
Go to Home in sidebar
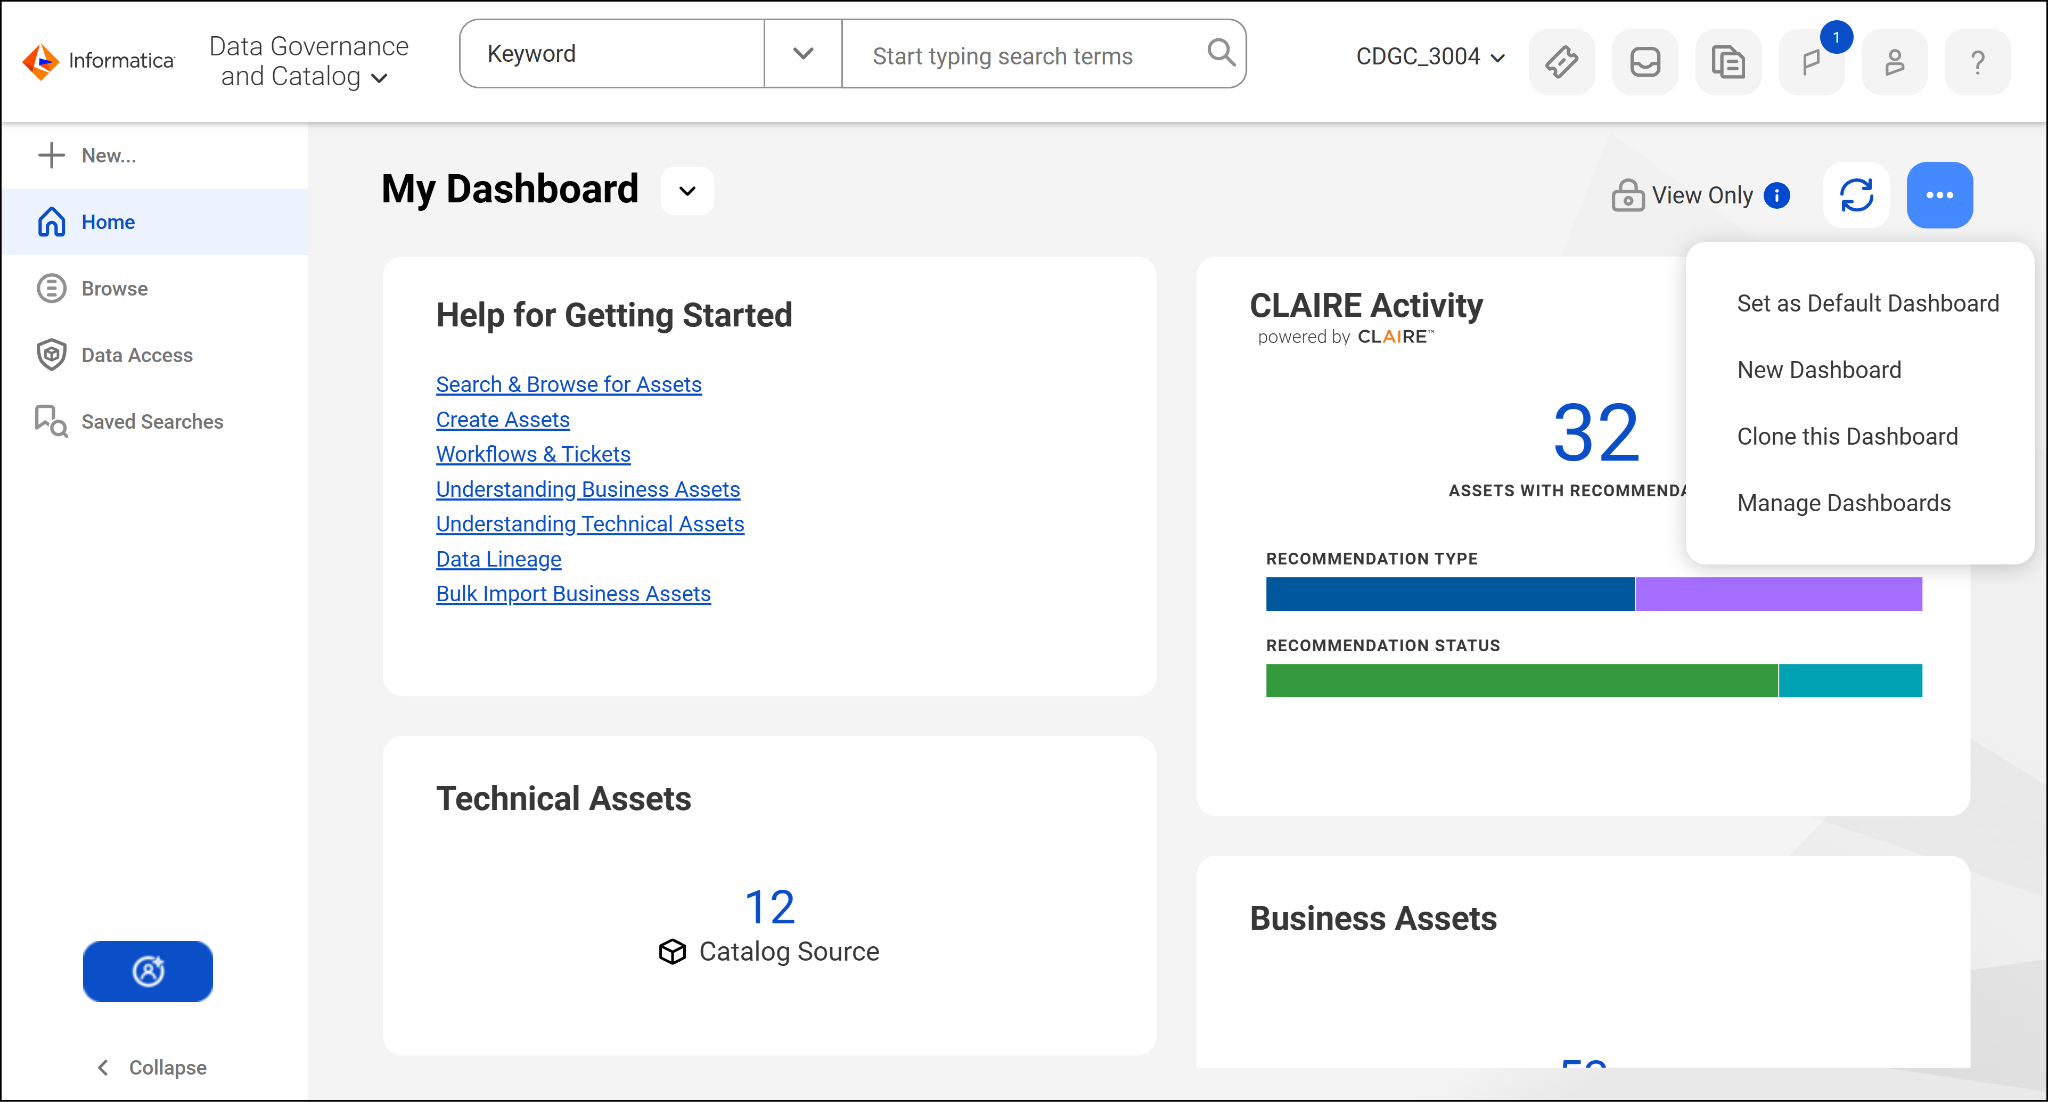(155, 222)
